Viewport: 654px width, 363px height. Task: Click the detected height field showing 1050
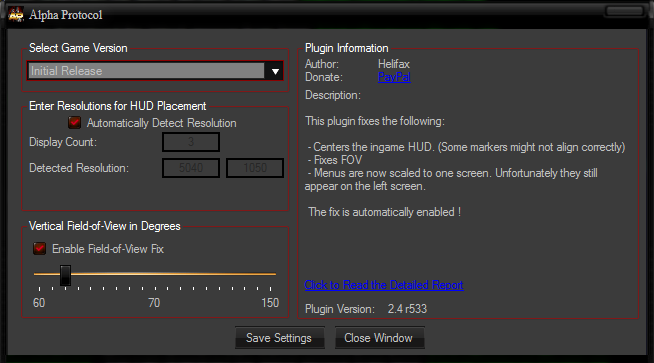coord(255,168)
